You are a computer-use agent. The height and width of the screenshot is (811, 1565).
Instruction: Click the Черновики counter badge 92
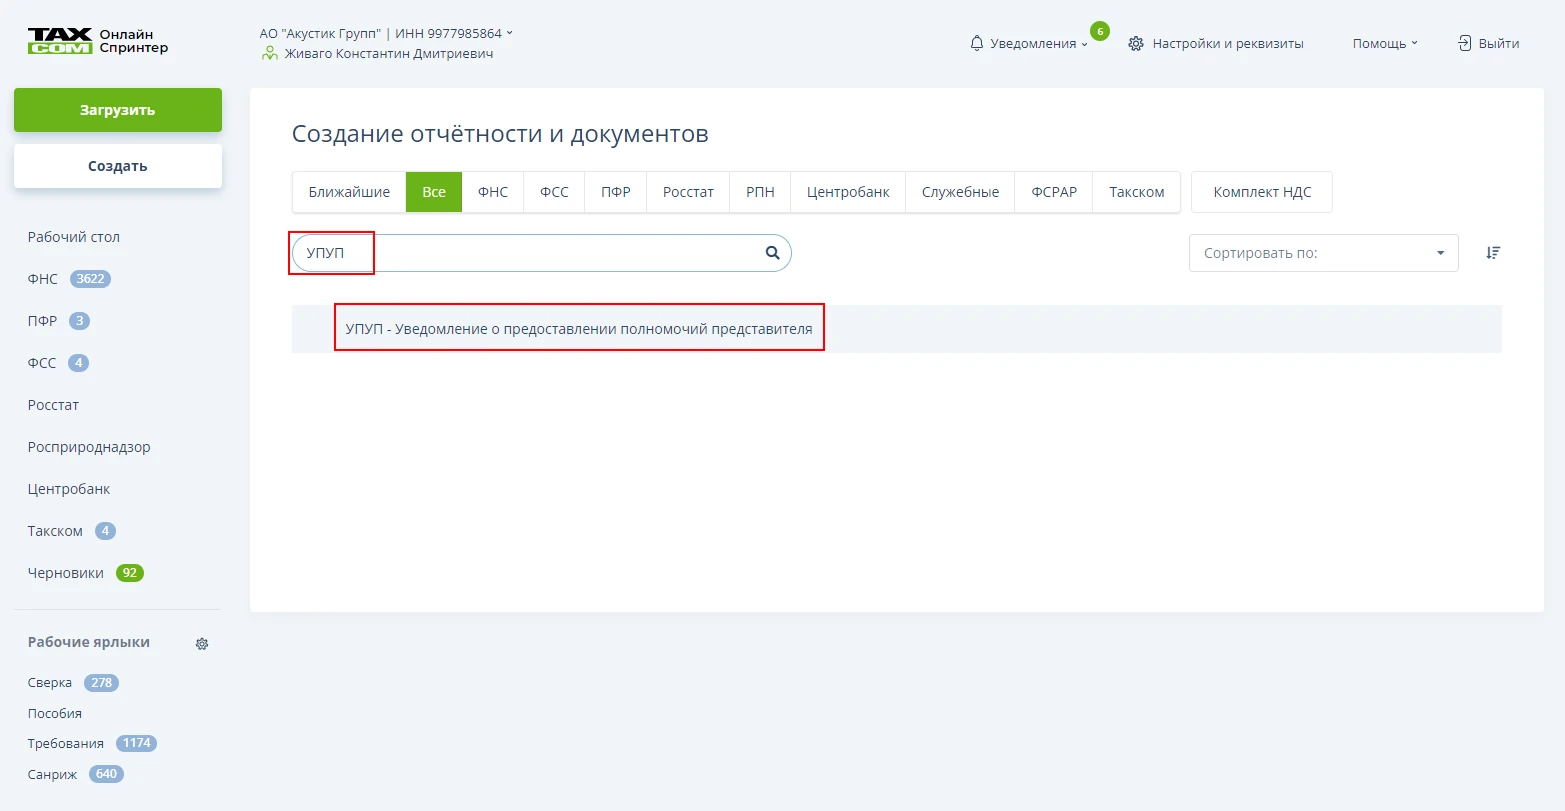pos(130,573)
